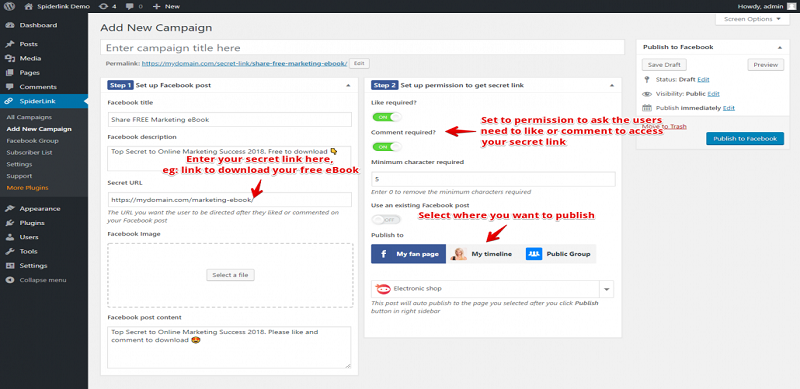Open the admin avatar in top bar

click(792, 6)
